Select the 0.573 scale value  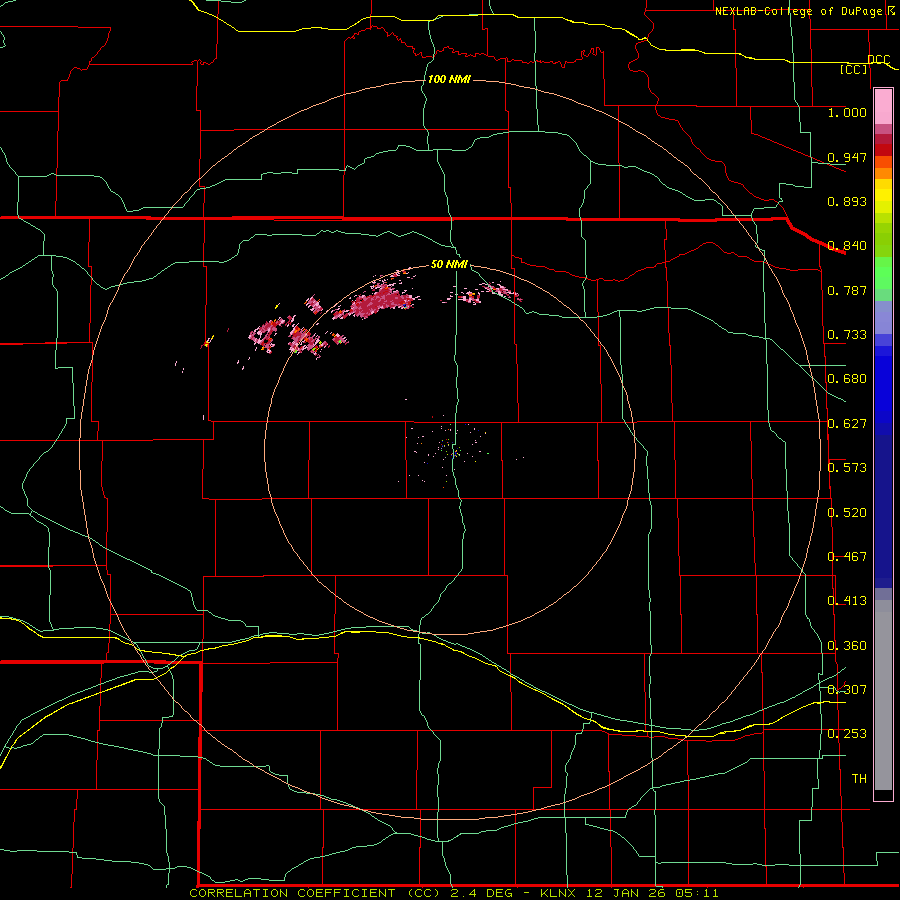[847, 468]
